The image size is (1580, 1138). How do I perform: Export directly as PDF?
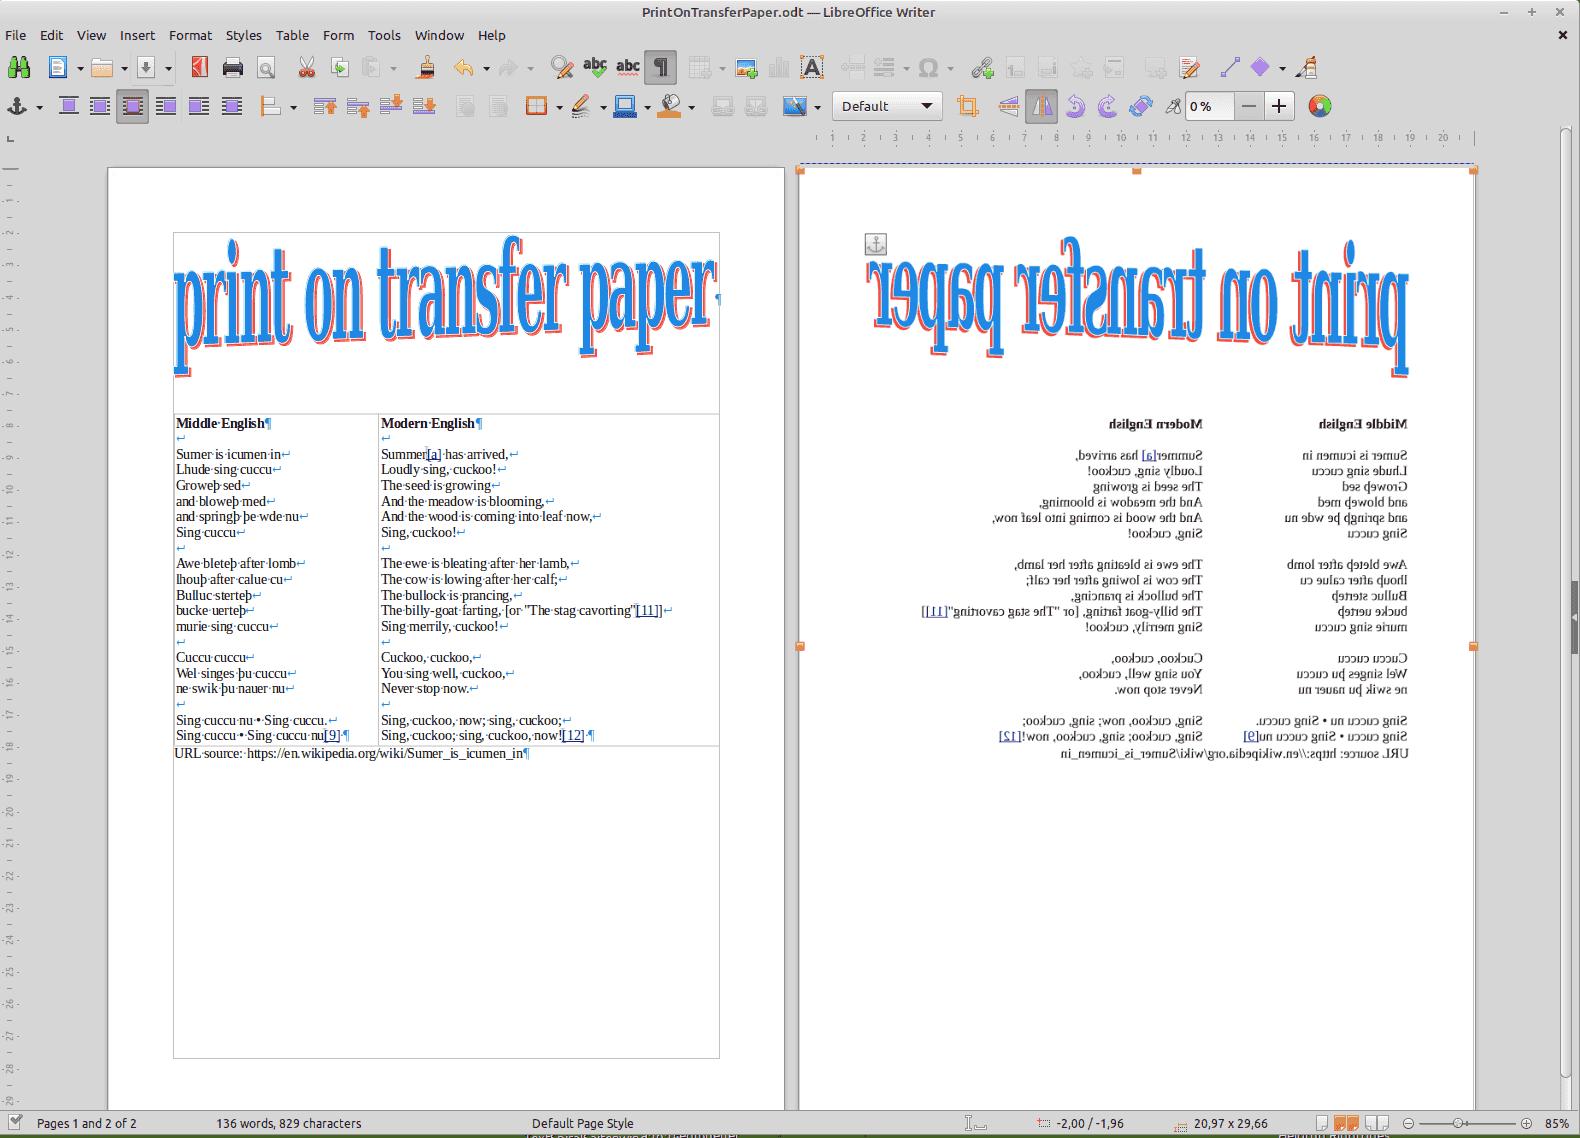(200, 68)
